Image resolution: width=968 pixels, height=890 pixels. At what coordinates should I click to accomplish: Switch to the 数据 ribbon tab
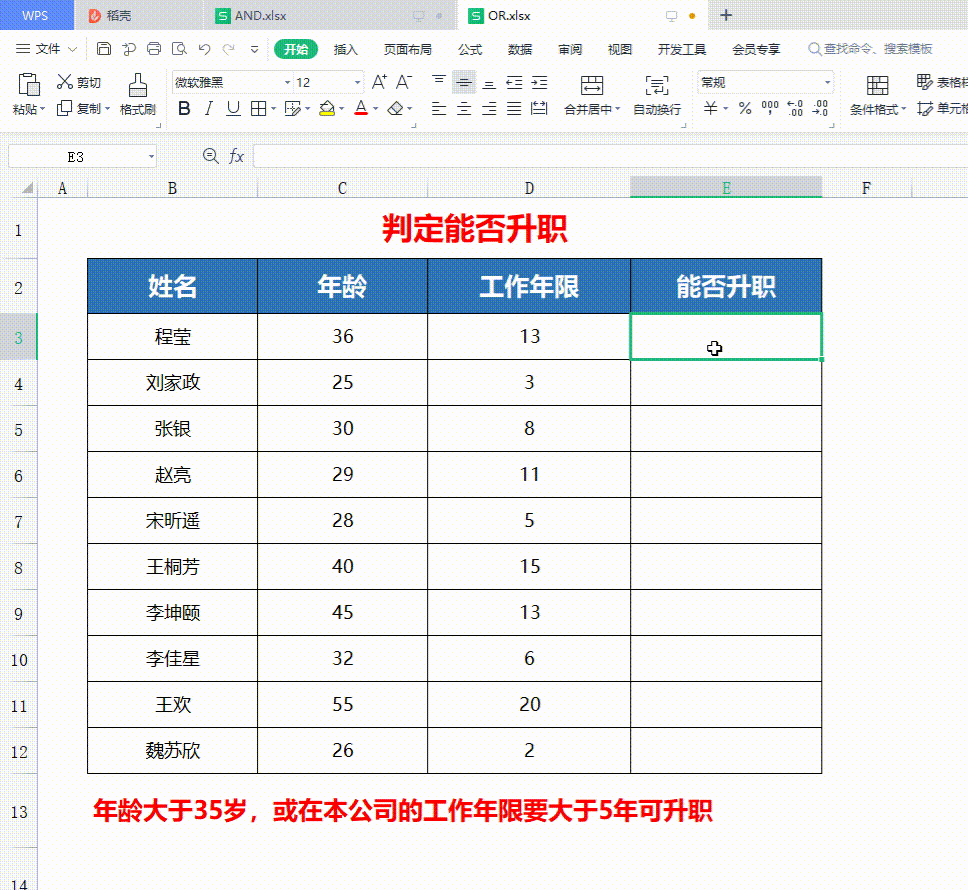click(520, 49)
